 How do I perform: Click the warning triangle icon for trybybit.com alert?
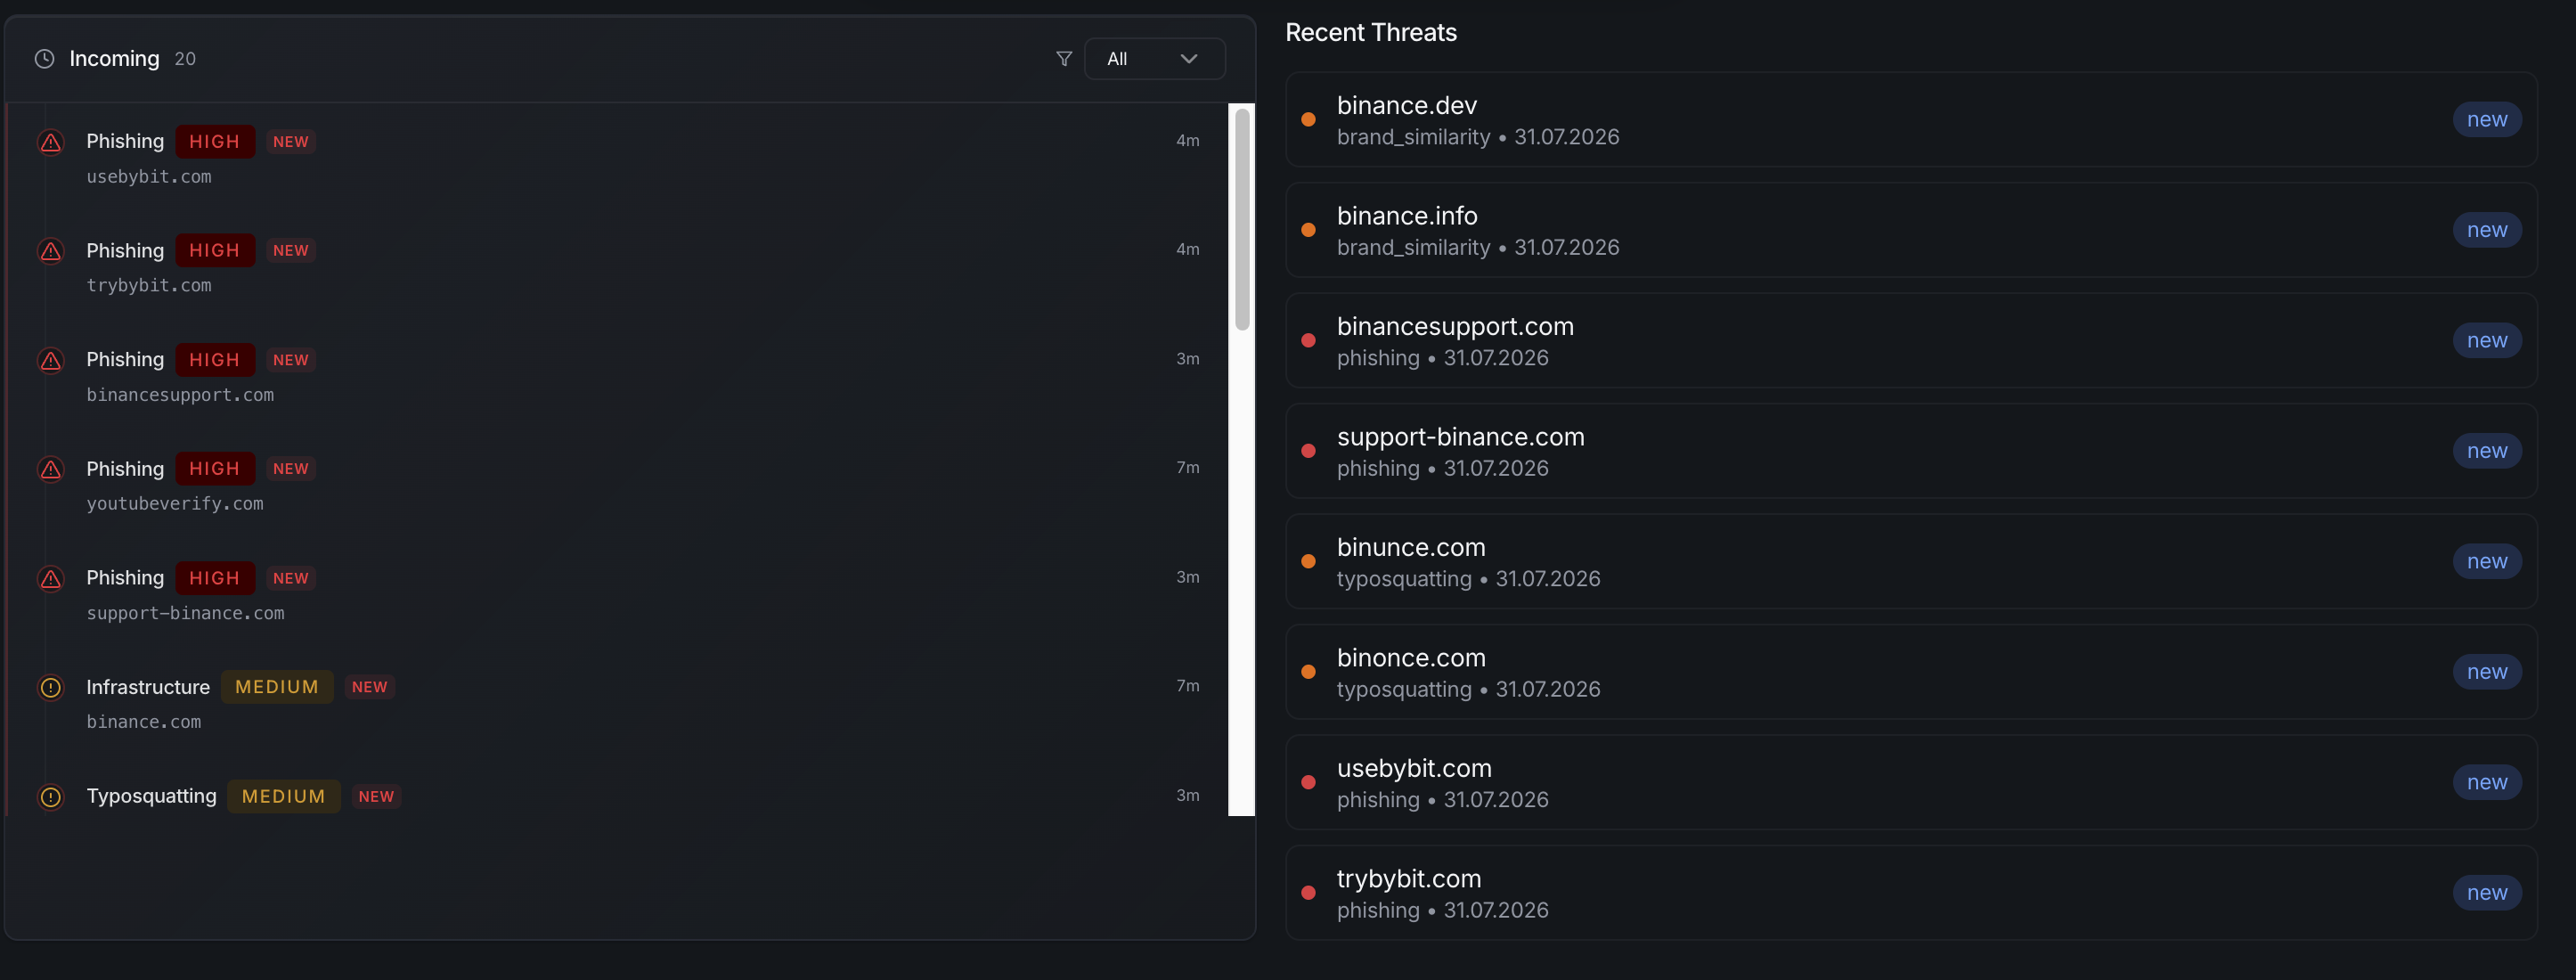51,251
